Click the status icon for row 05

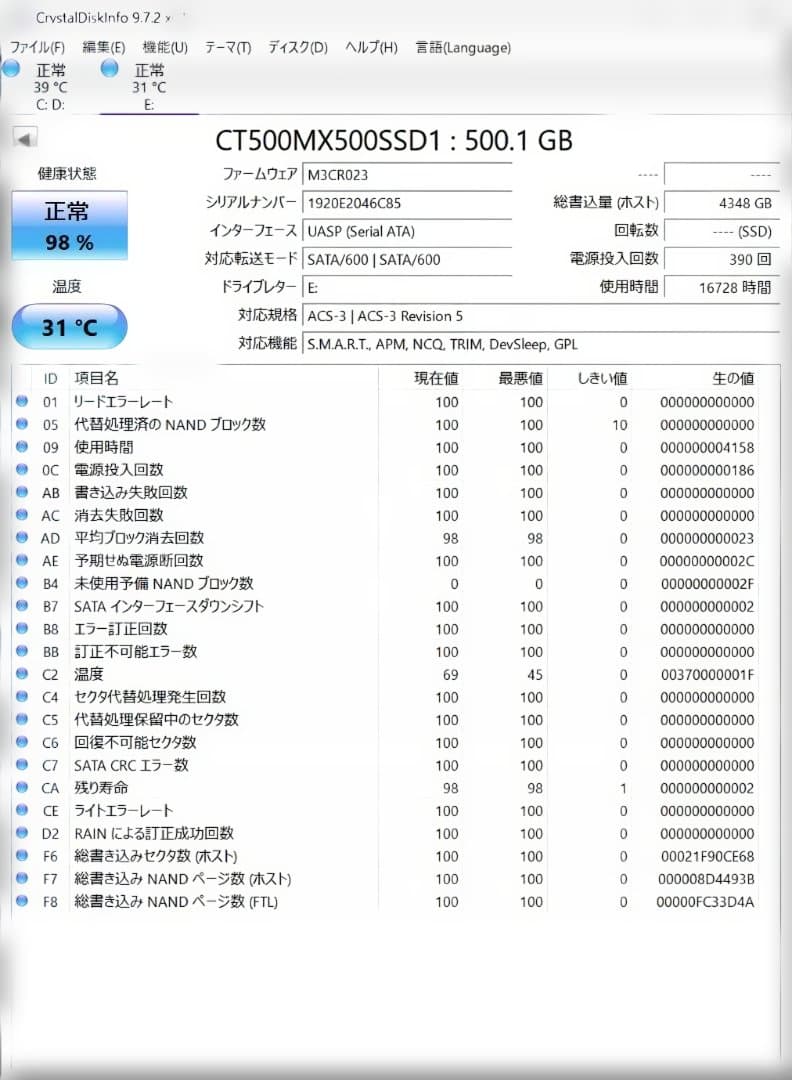point(22,424)
